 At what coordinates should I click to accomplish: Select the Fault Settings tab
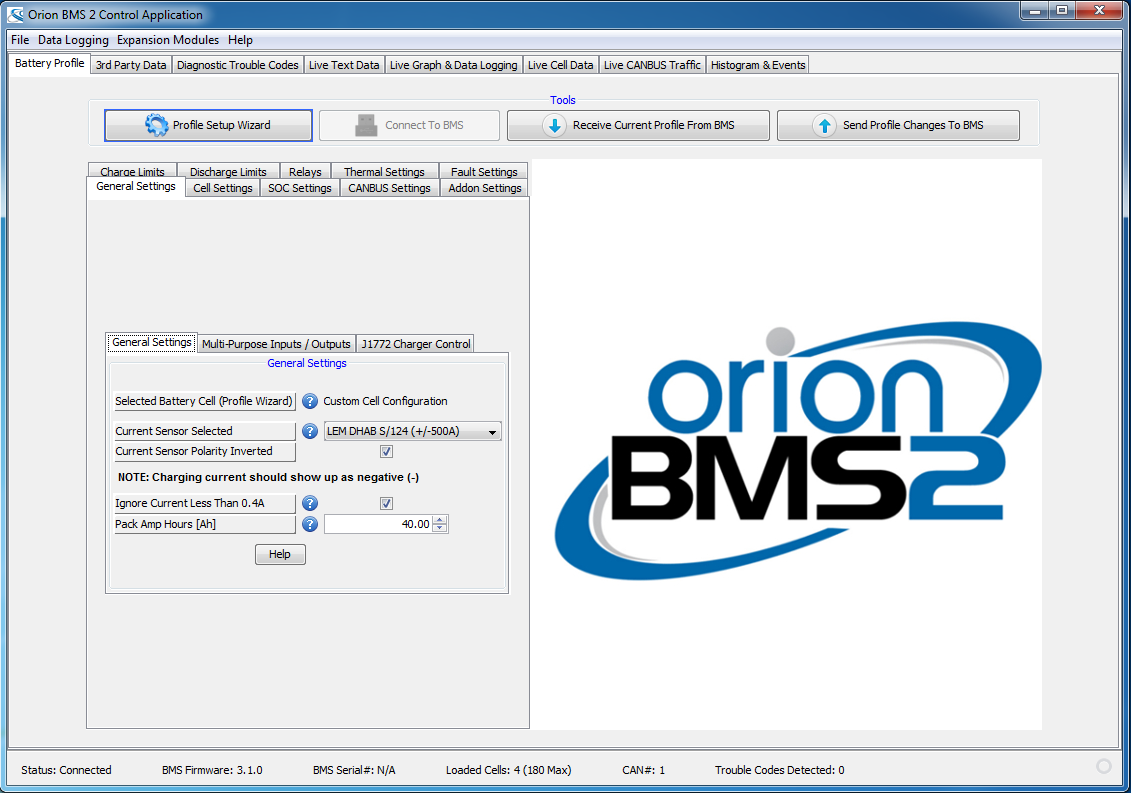tap(484, 171)
